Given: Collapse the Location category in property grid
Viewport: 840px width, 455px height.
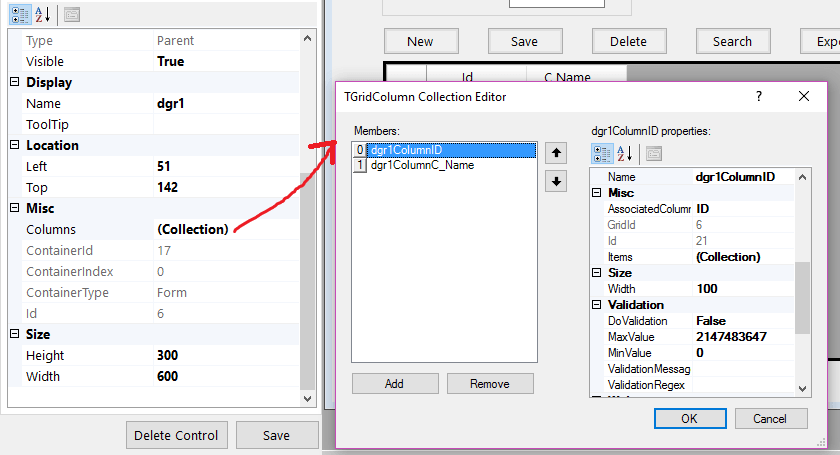Looking at the screenshot, I should (15, 145).
